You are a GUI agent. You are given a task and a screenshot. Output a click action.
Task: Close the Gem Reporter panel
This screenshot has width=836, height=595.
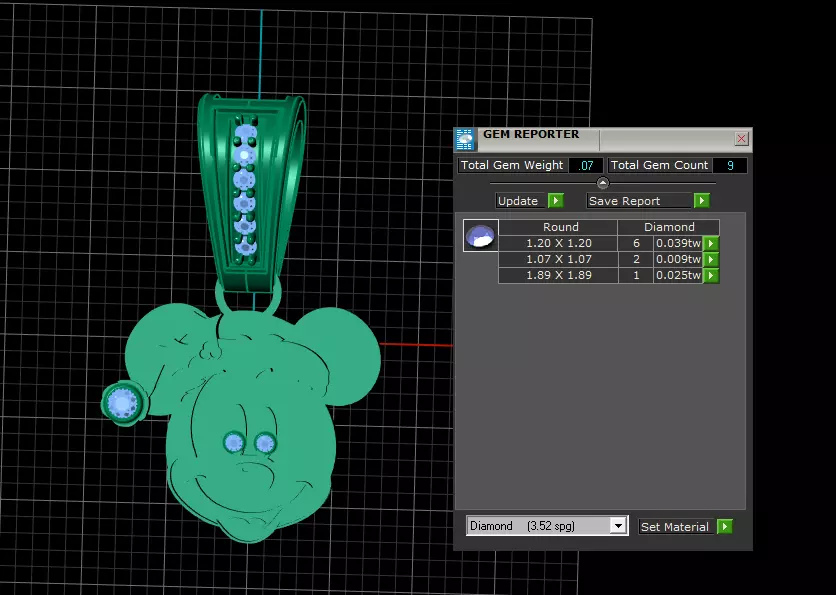pos(741,139)
